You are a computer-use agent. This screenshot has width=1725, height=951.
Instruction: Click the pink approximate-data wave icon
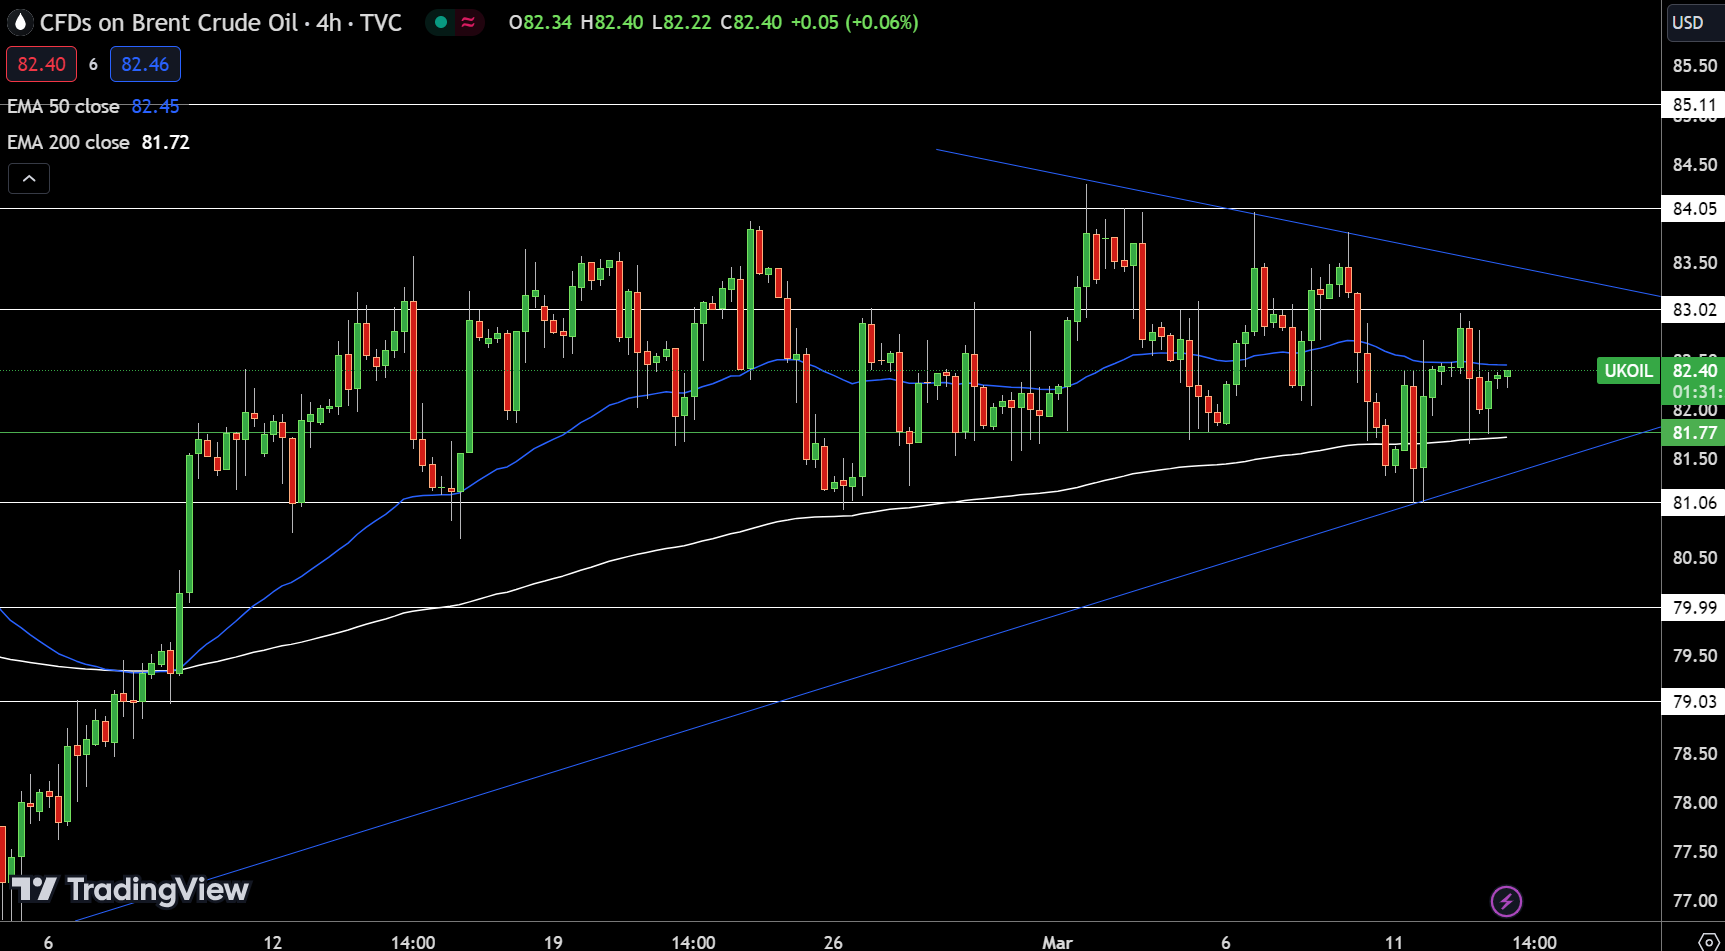(468, 22)
